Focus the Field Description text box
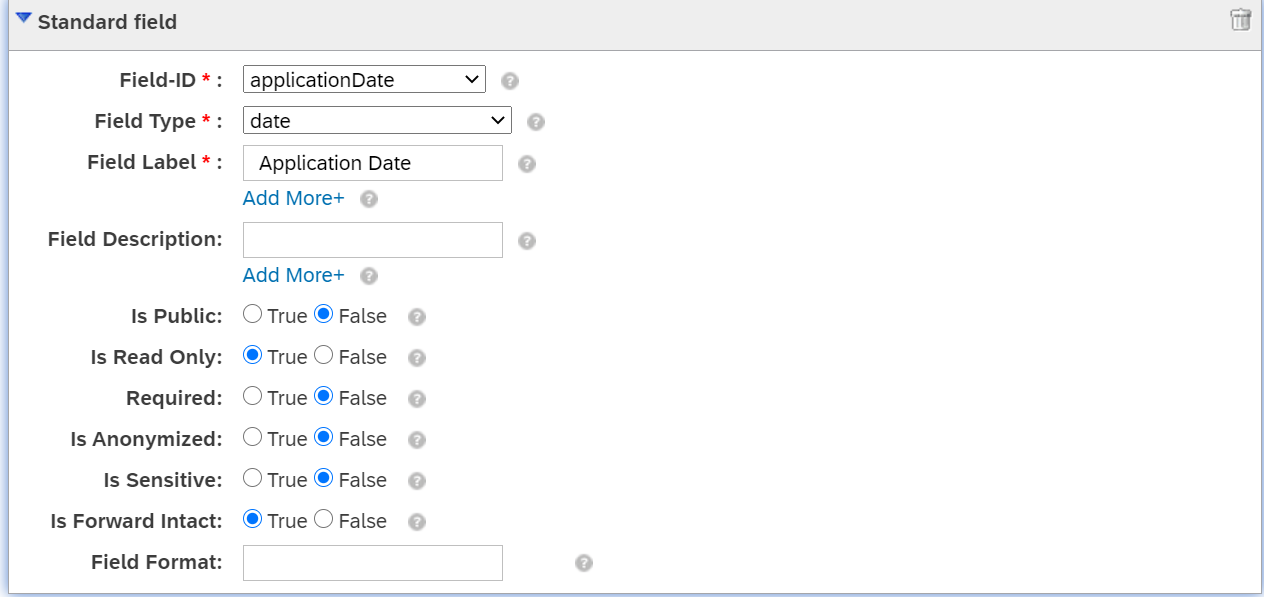The image size is (1264, 597). pyautogui.click(x=373, y=240)
